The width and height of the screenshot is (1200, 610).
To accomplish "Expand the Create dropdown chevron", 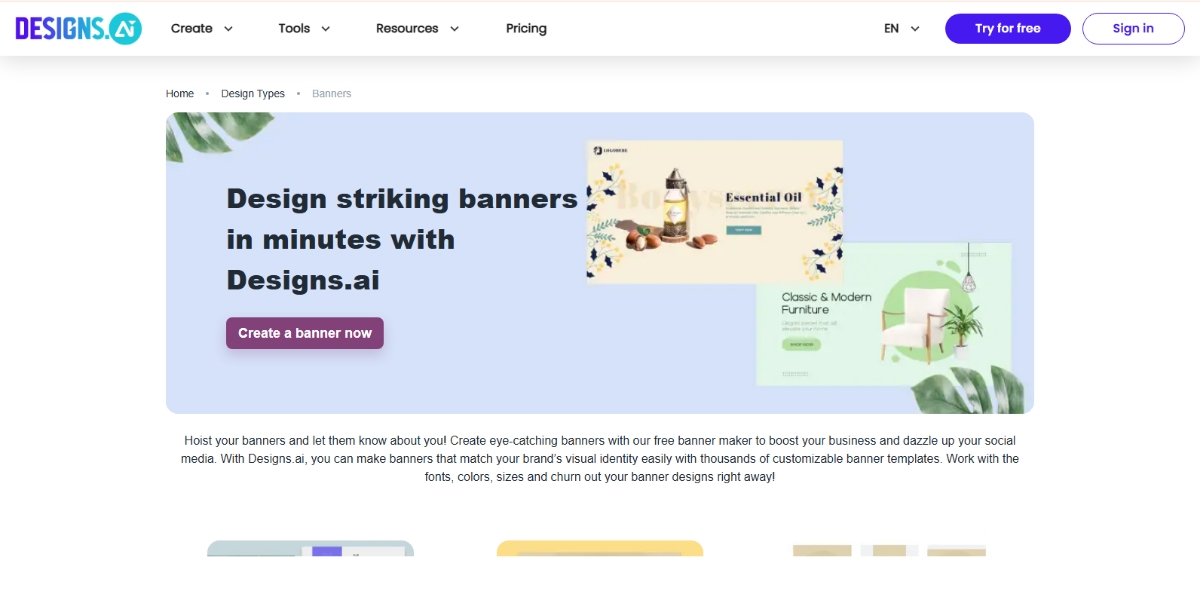I will point(228,29).
